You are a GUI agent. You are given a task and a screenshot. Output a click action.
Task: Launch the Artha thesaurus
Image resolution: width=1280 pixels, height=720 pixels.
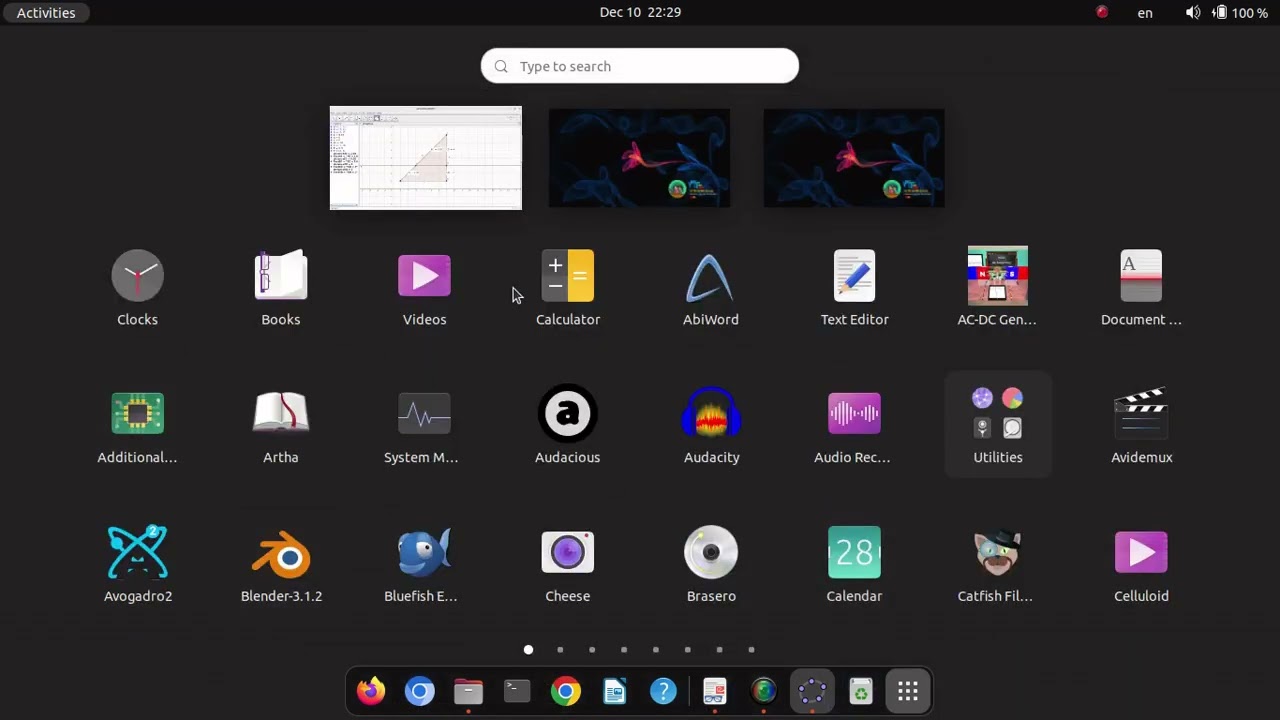pyautogui.click(x=281, y=426)
